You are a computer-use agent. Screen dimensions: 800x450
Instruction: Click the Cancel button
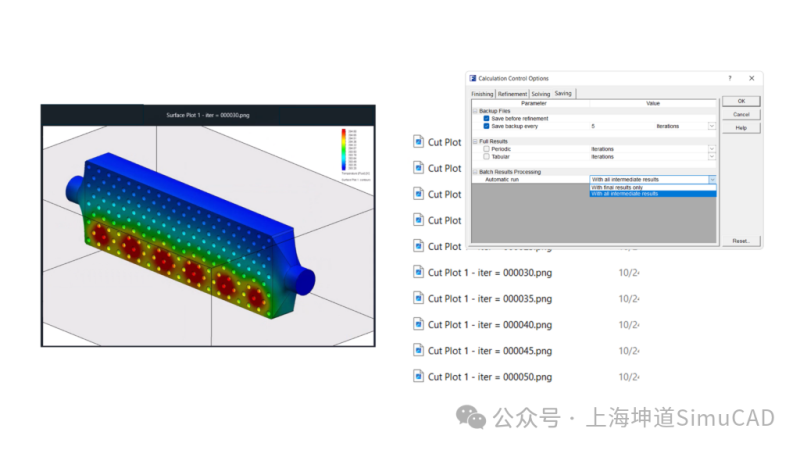(741, 114)
